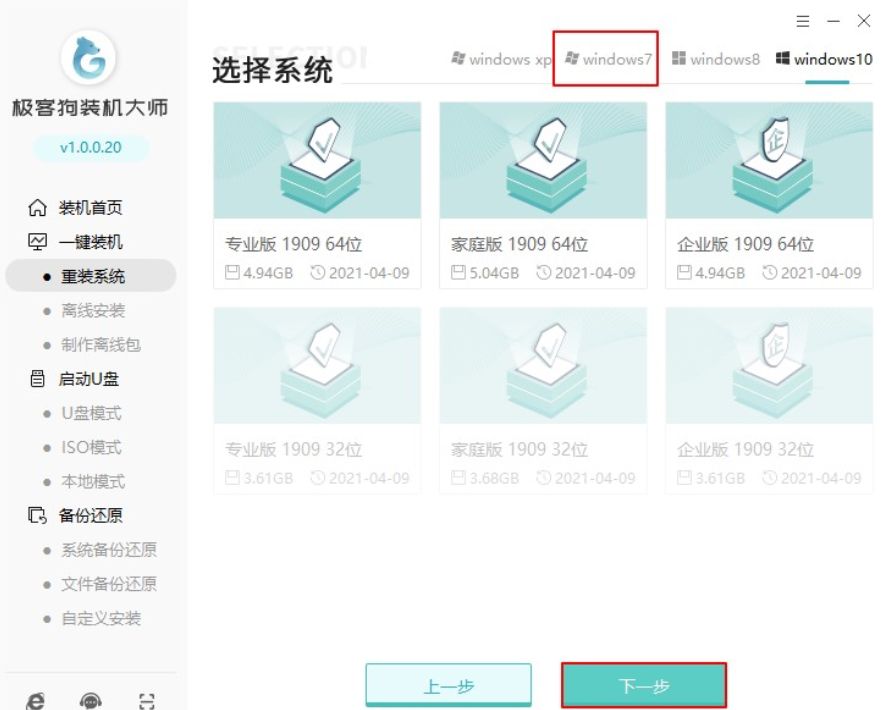The height and width of the screenshot is (710, 890).
Task: Click the home icon beside 装机首页
Action: pos(37,208)
